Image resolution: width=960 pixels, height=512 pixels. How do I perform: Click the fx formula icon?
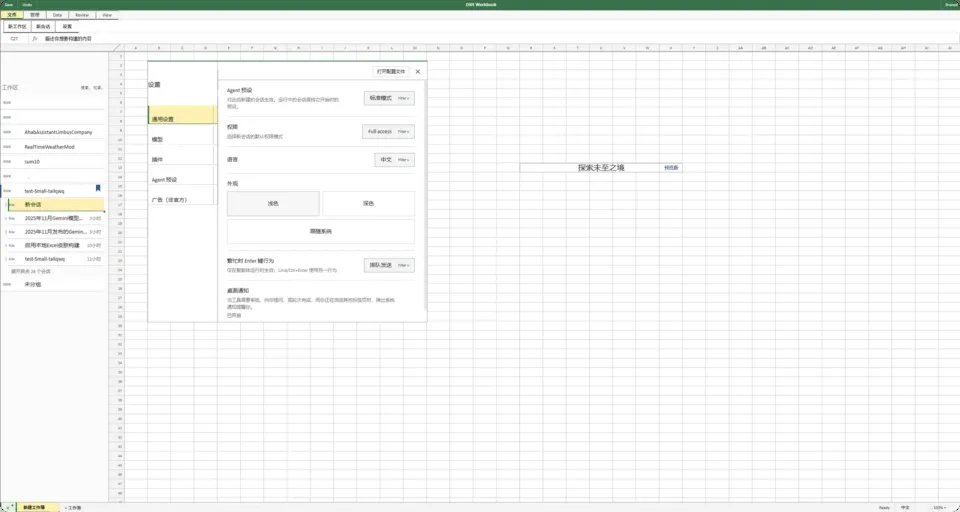click(35, 38)
